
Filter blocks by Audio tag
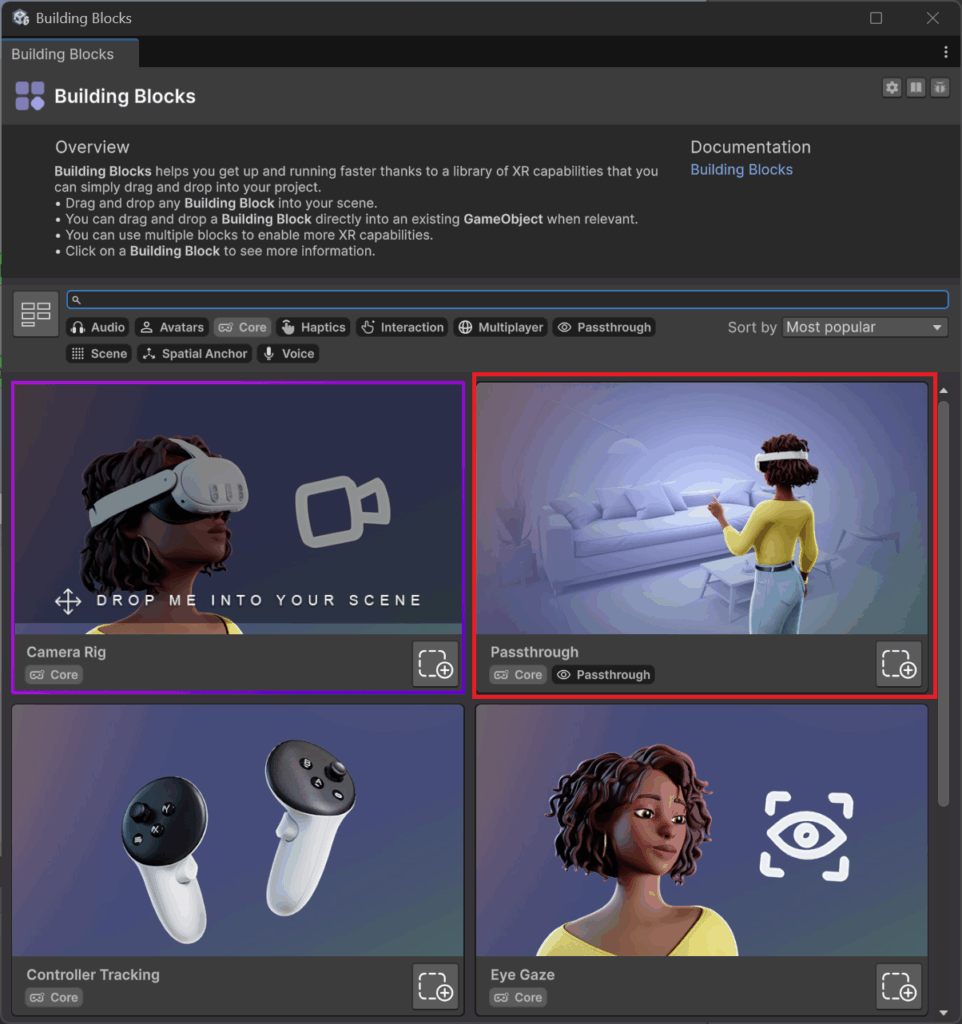pyautogui.click(x=98, y=327)
